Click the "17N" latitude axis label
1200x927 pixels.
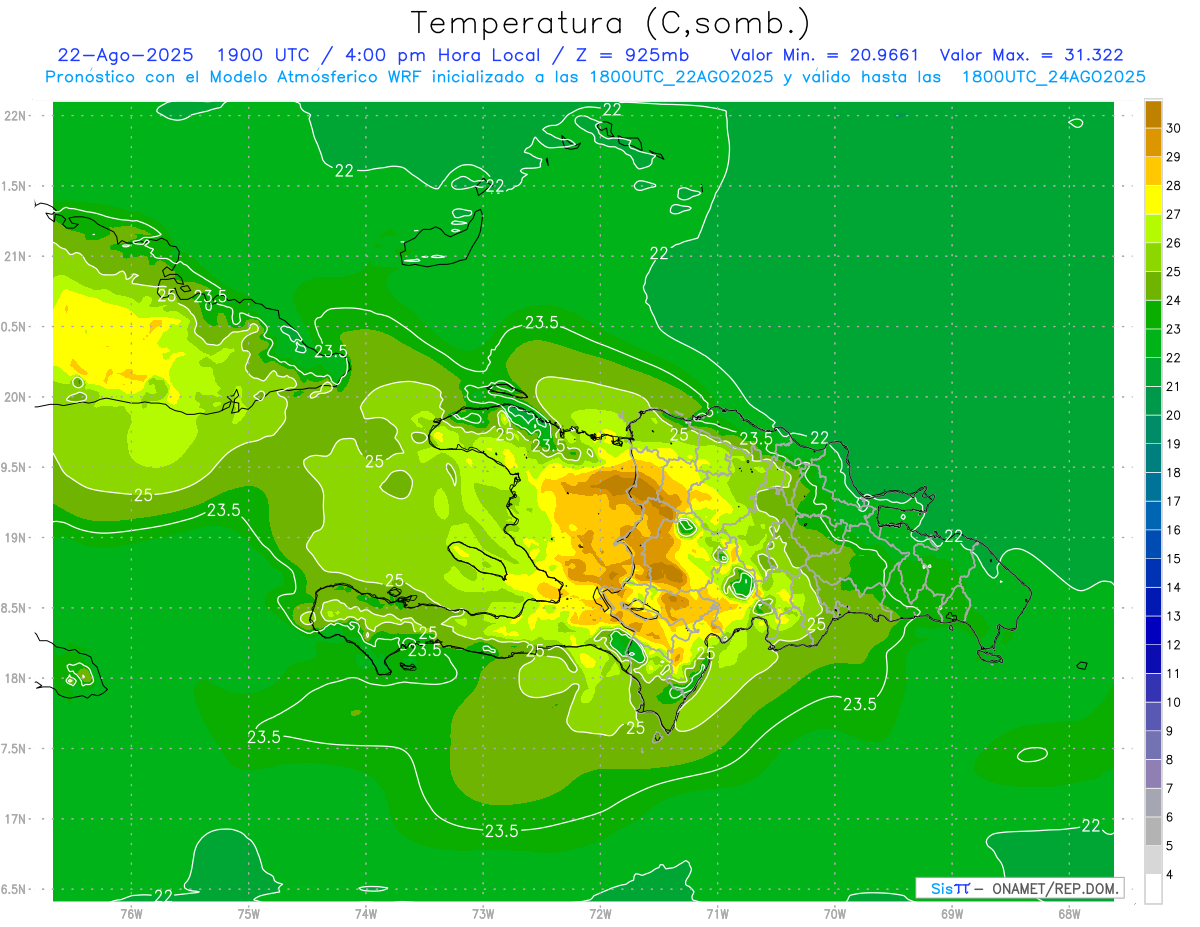point(16,818)
